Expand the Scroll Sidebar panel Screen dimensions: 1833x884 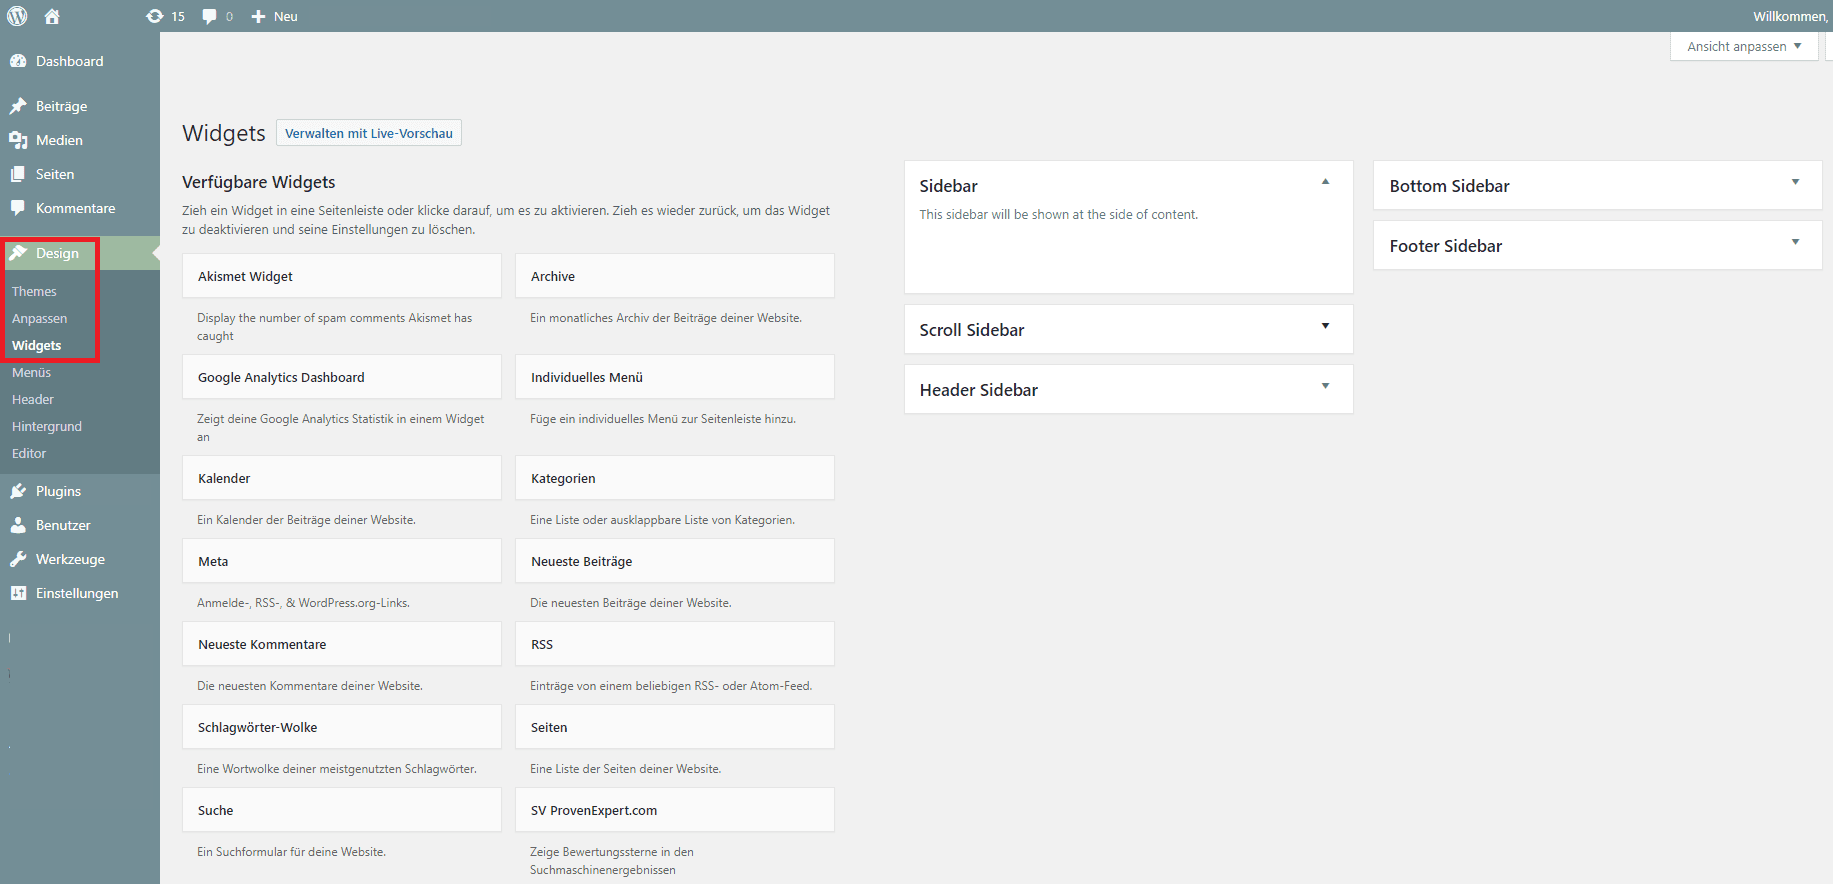(x=1325, y=326)
